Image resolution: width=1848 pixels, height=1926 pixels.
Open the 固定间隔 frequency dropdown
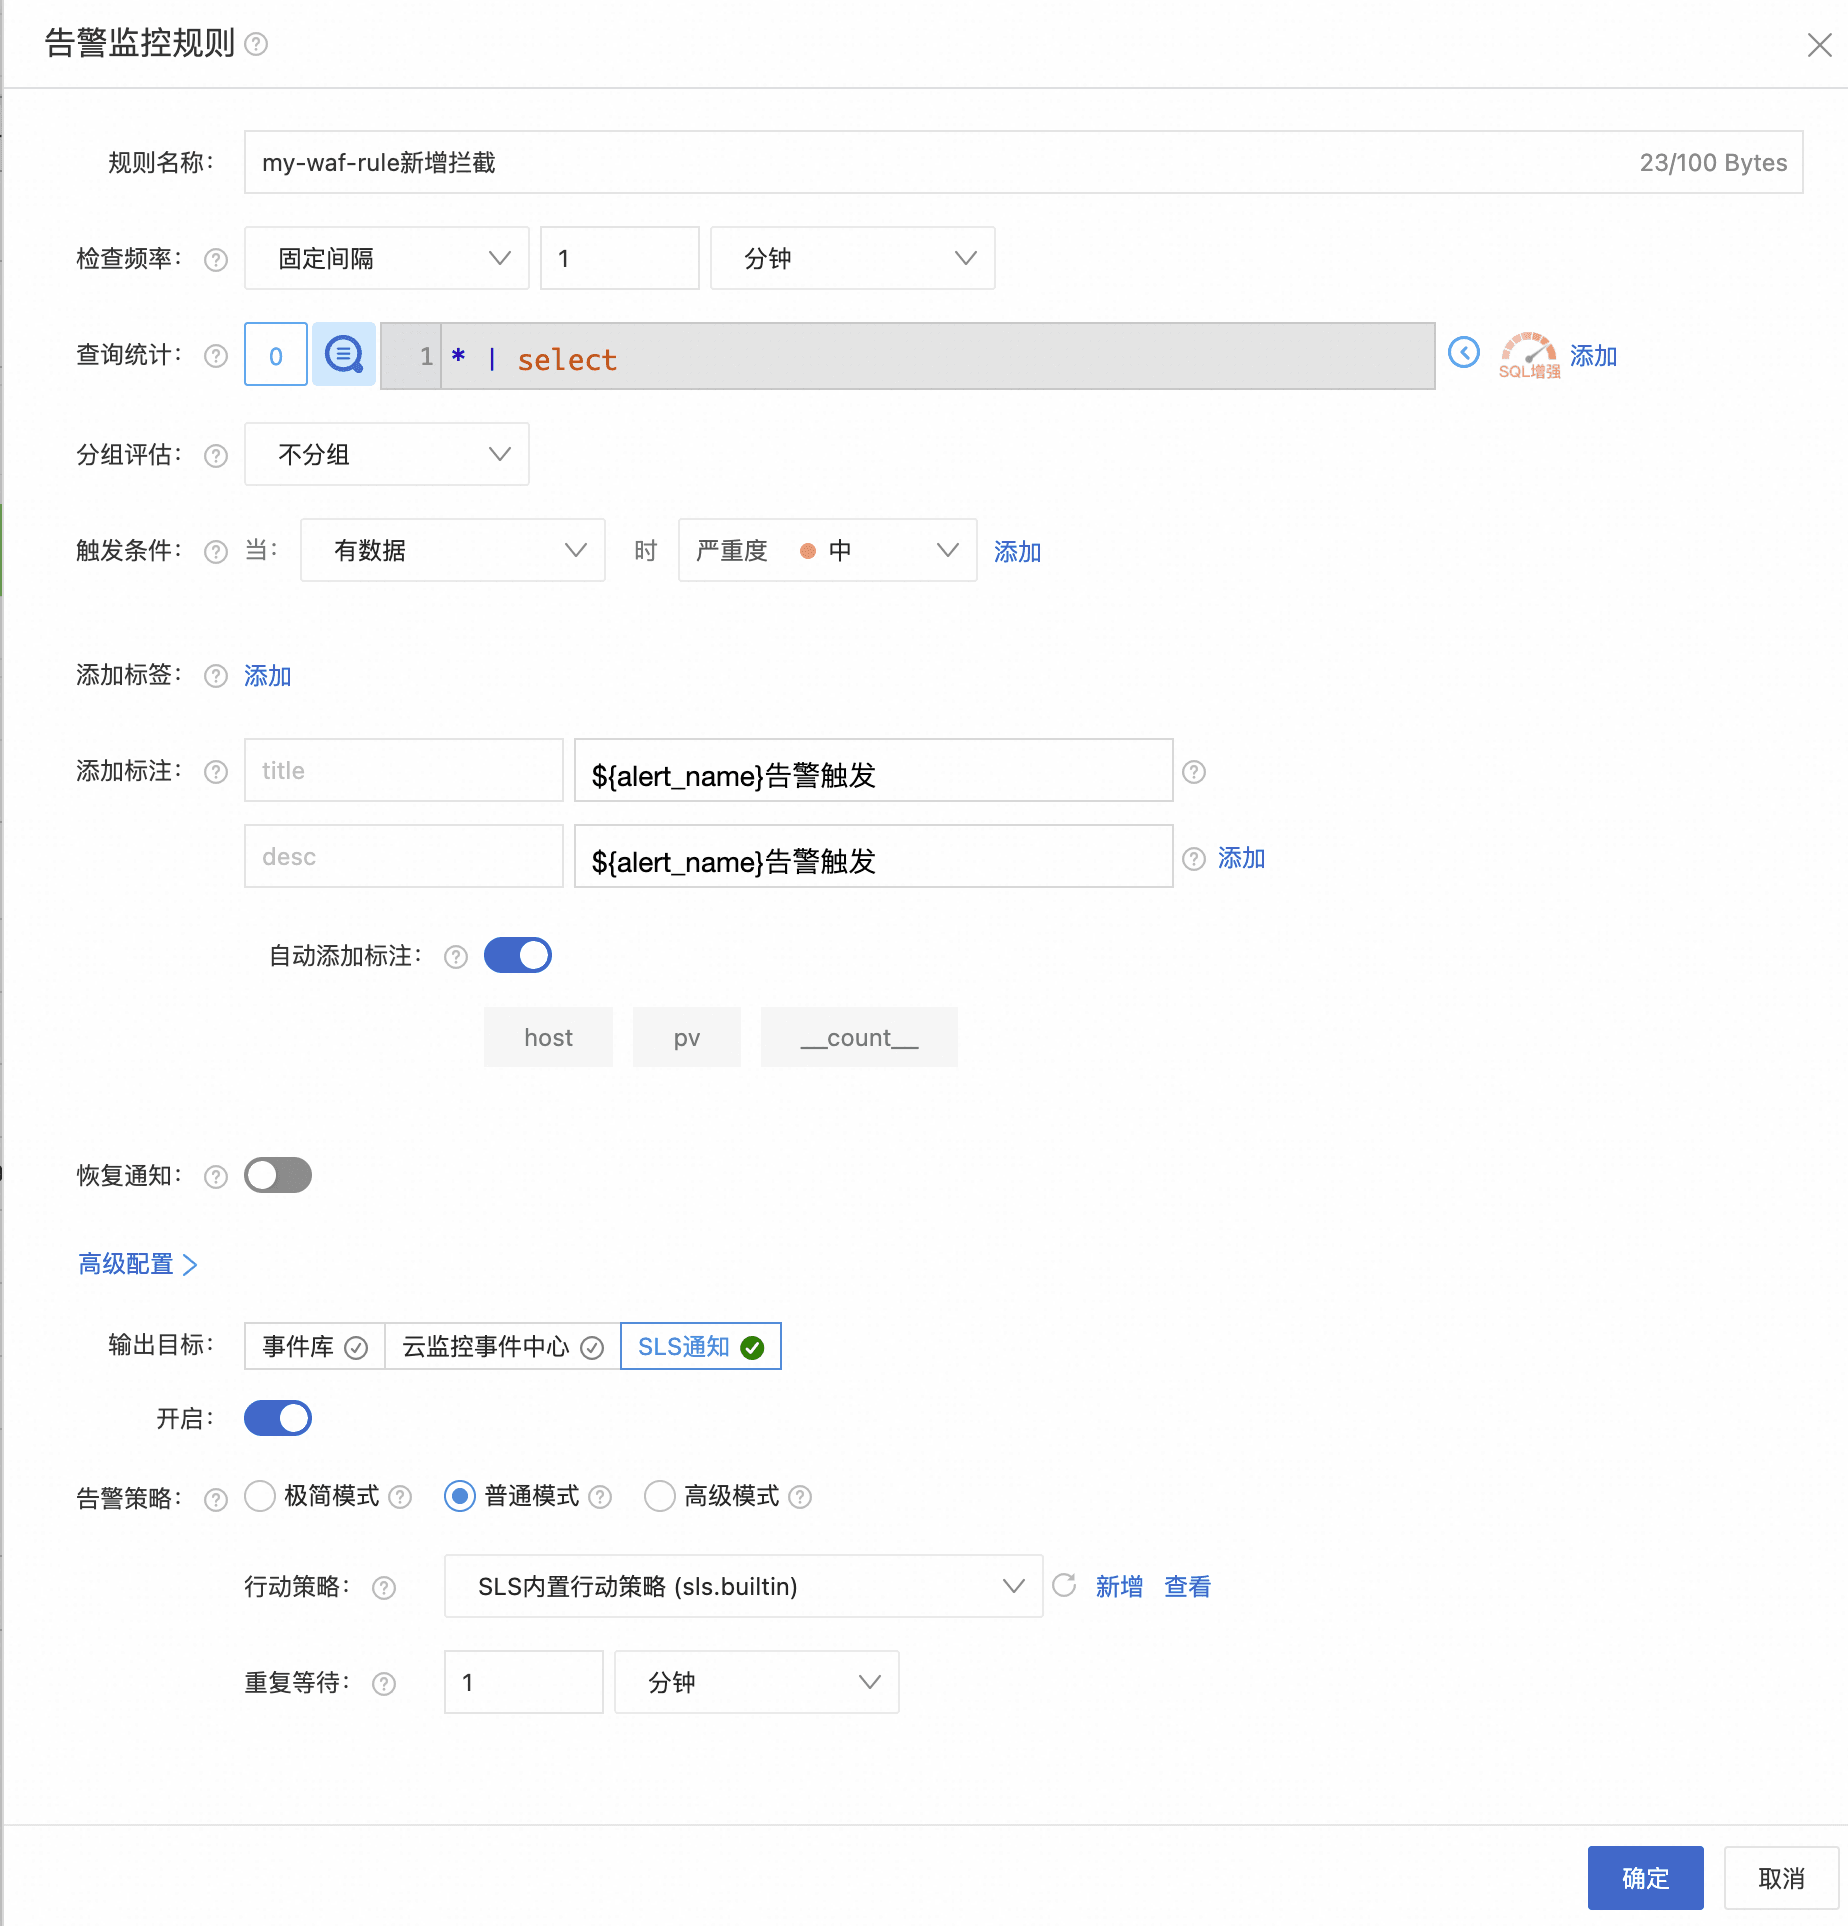[386, 259]
